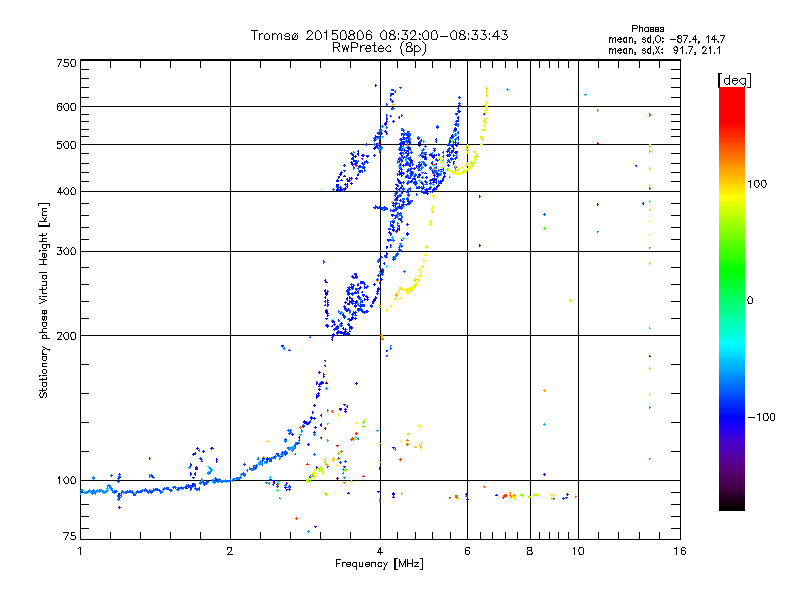800x600 pixels.
Task: Click y-axis tick label '600'
Action: [x=66, y=107]
